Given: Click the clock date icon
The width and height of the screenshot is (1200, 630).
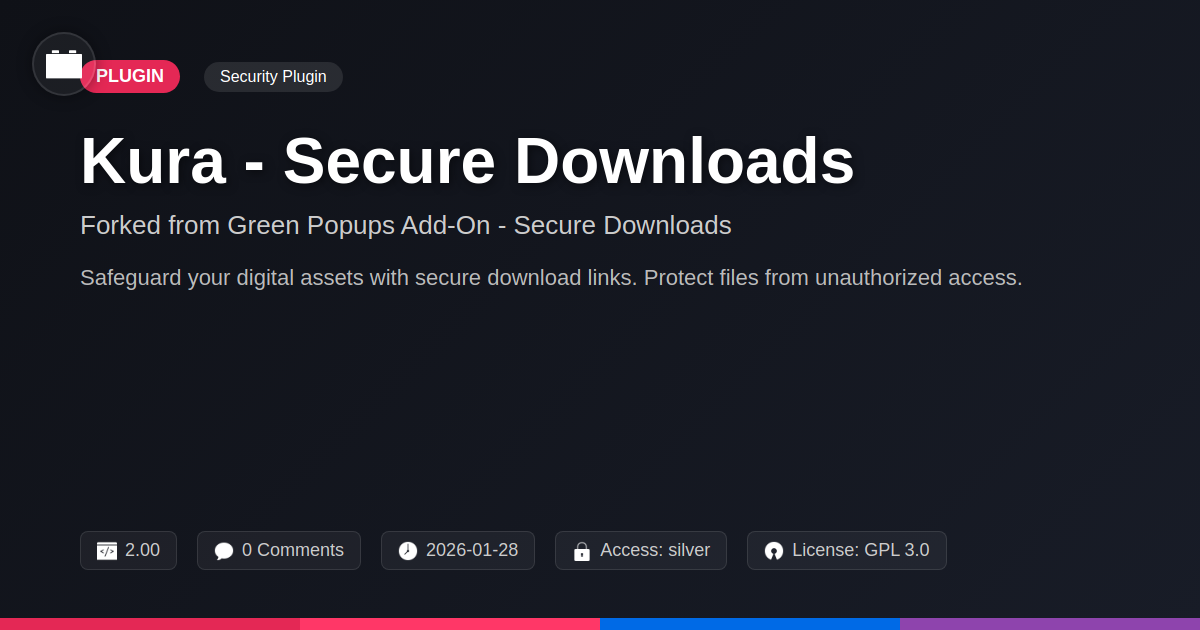Looking at the screenshot, I should coord(408,551).
